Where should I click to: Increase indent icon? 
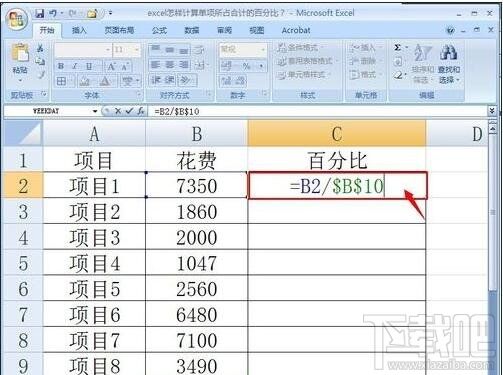170,80
